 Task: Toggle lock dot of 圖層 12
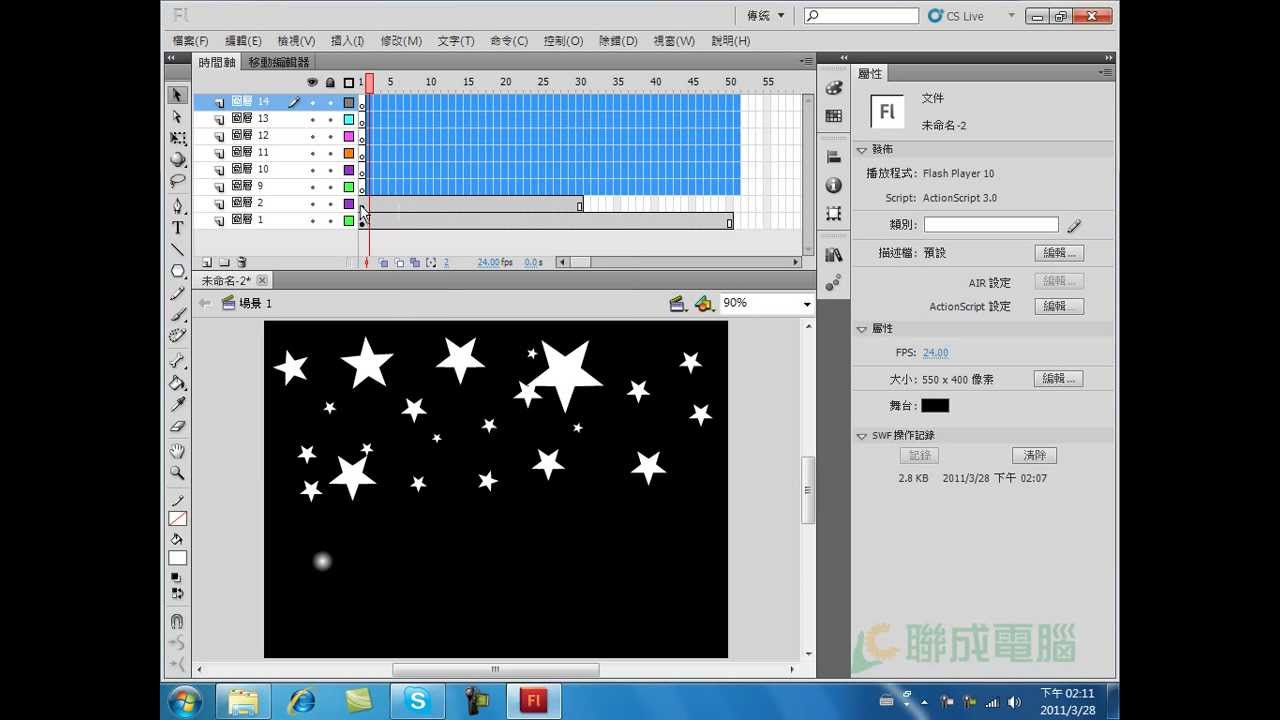pos(330,136)
